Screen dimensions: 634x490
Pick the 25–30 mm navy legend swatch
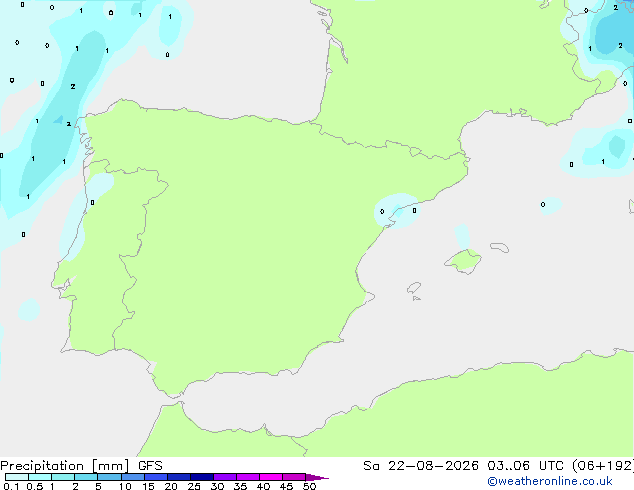(201, 477)
